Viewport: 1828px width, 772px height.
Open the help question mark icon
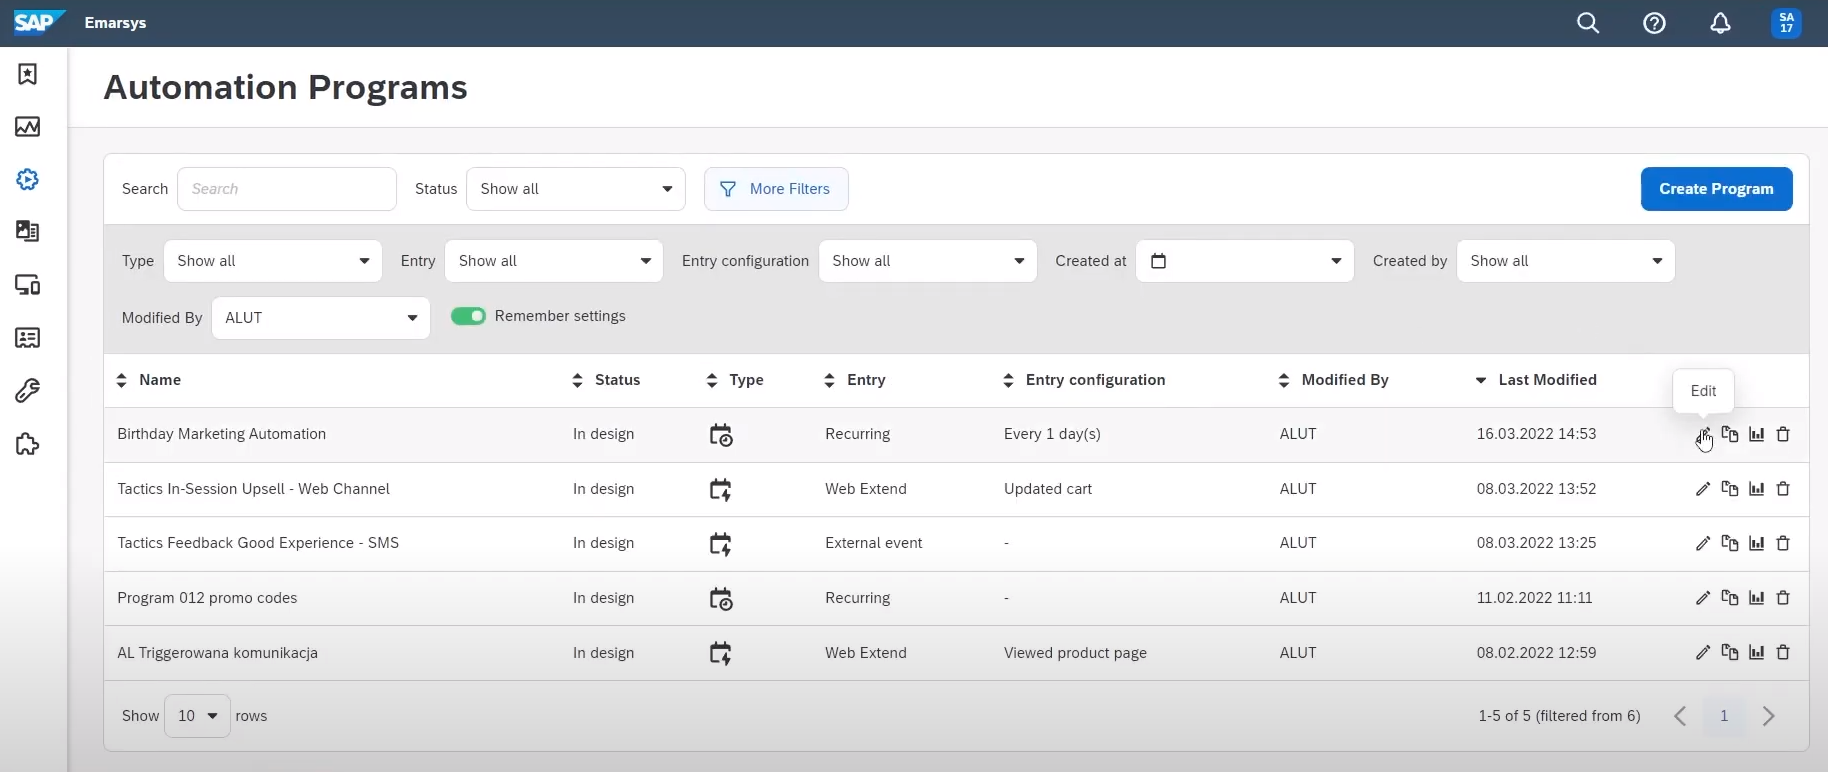point(1654,23)
